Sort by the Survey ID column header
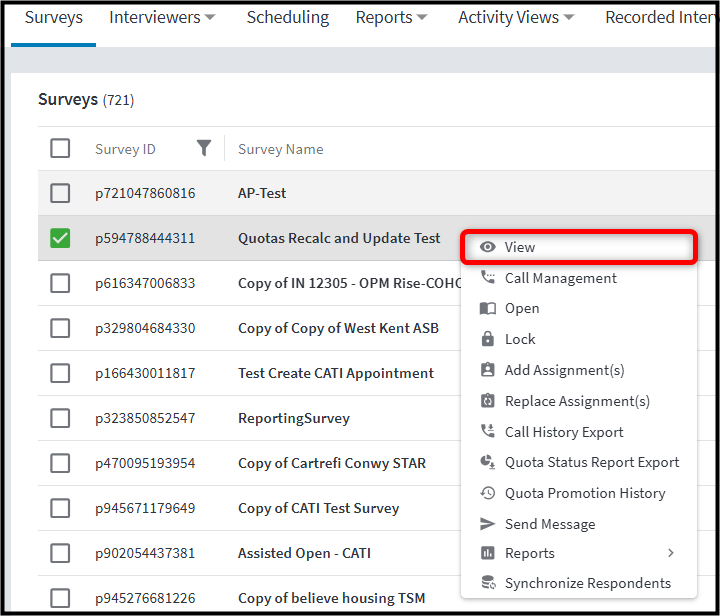Screen dimensions: 720x616 click(x=125, y=149)
